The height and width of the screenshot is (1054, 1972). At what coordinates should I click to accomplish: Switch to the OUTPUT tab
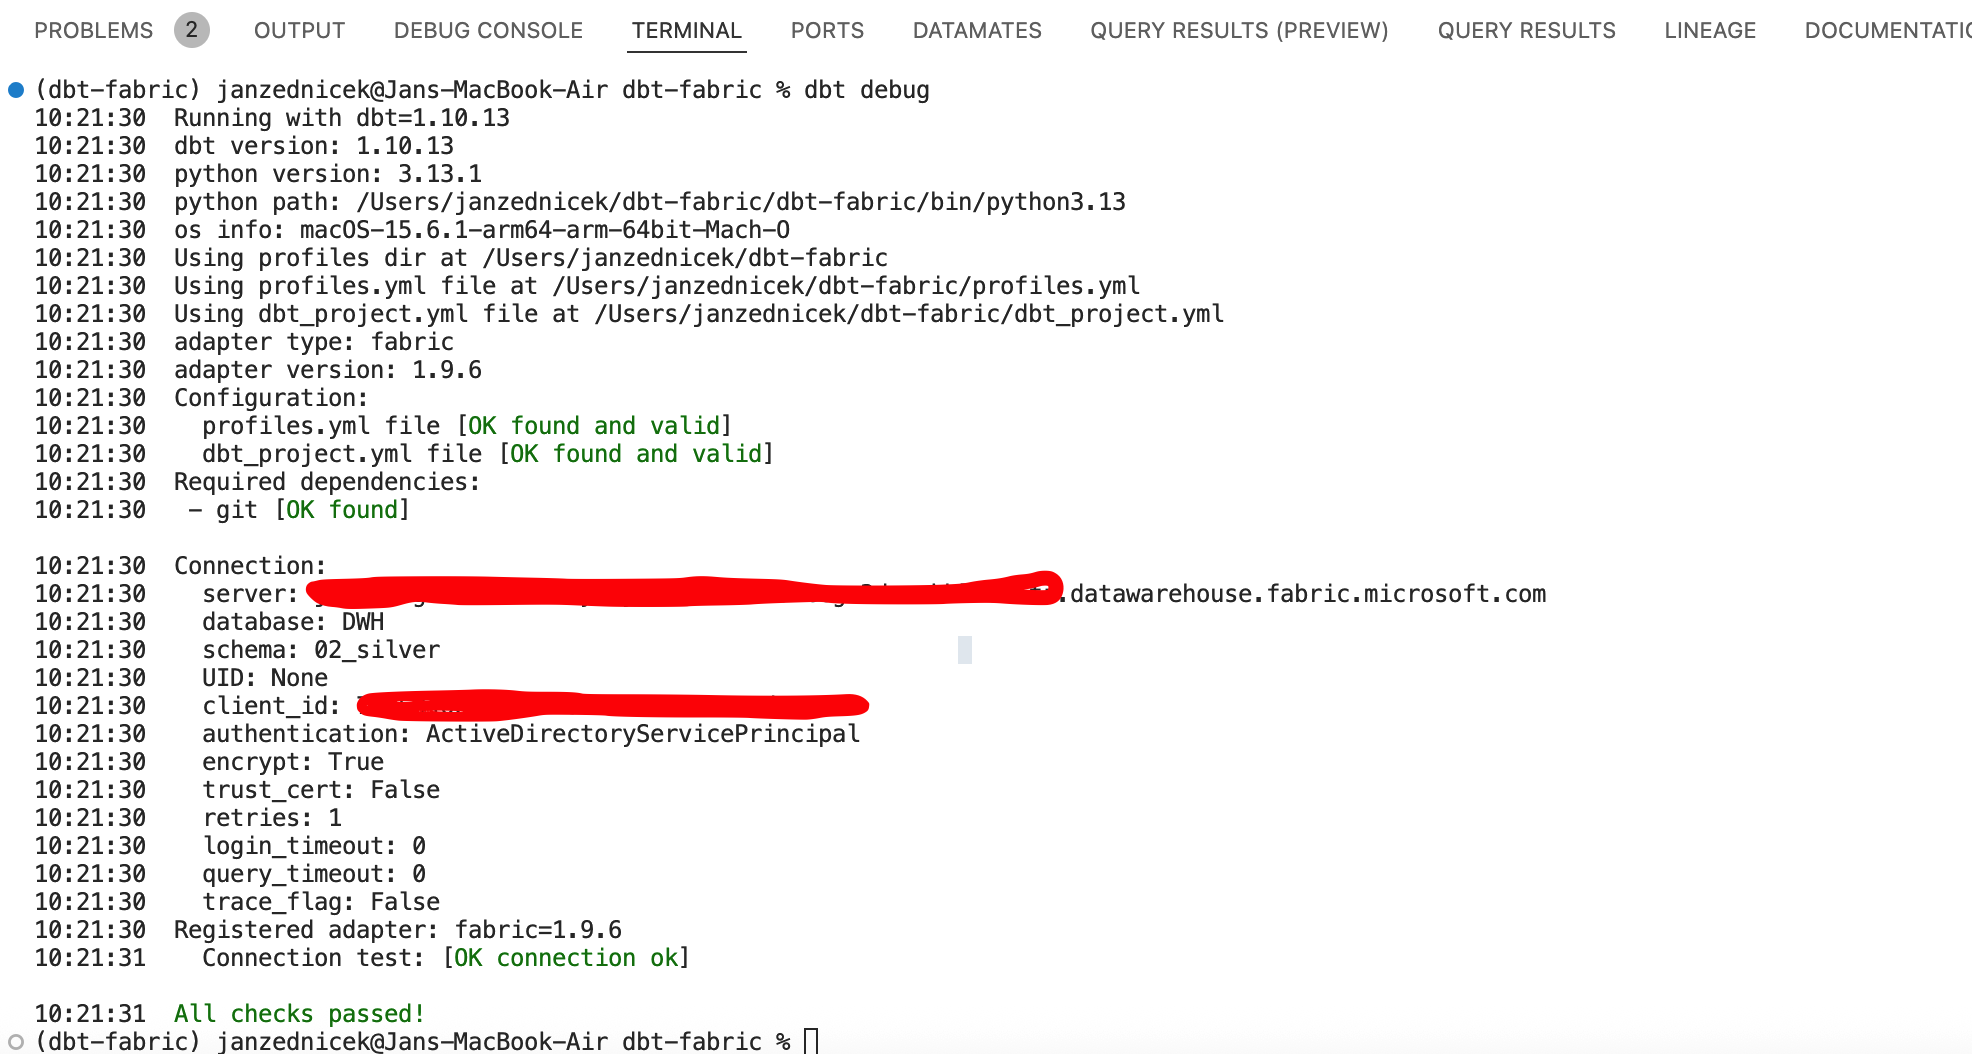pos(299,30)
